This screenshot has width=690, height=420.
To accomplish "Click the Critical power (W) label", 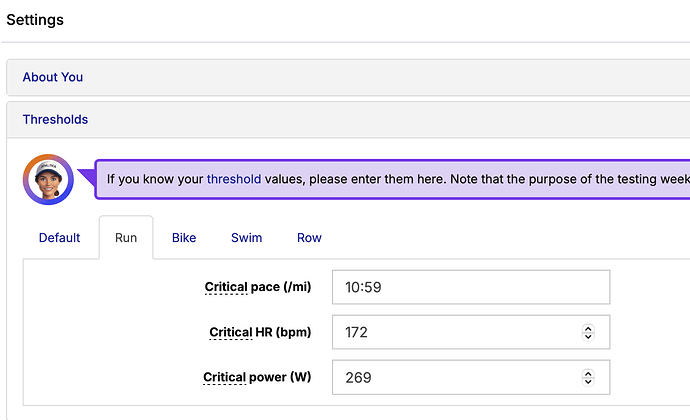I will [257, 377].
